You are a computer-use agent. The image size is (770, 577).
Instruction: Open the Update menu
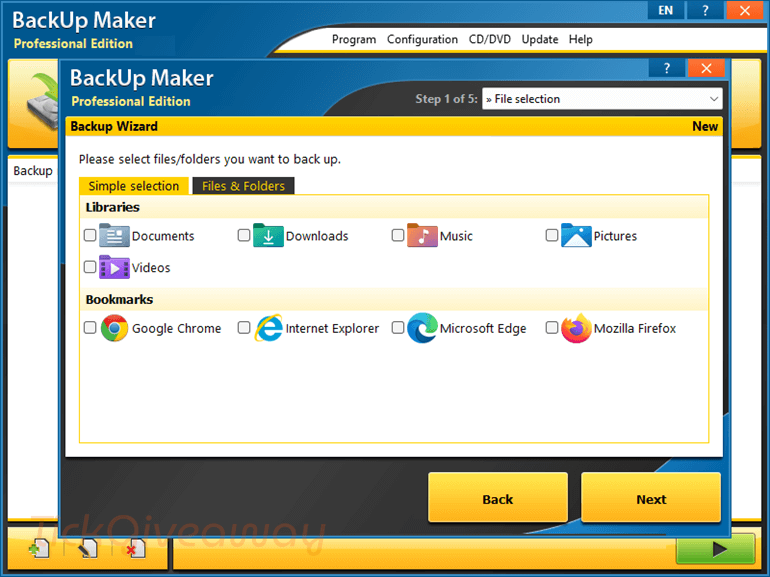point(540,39)
